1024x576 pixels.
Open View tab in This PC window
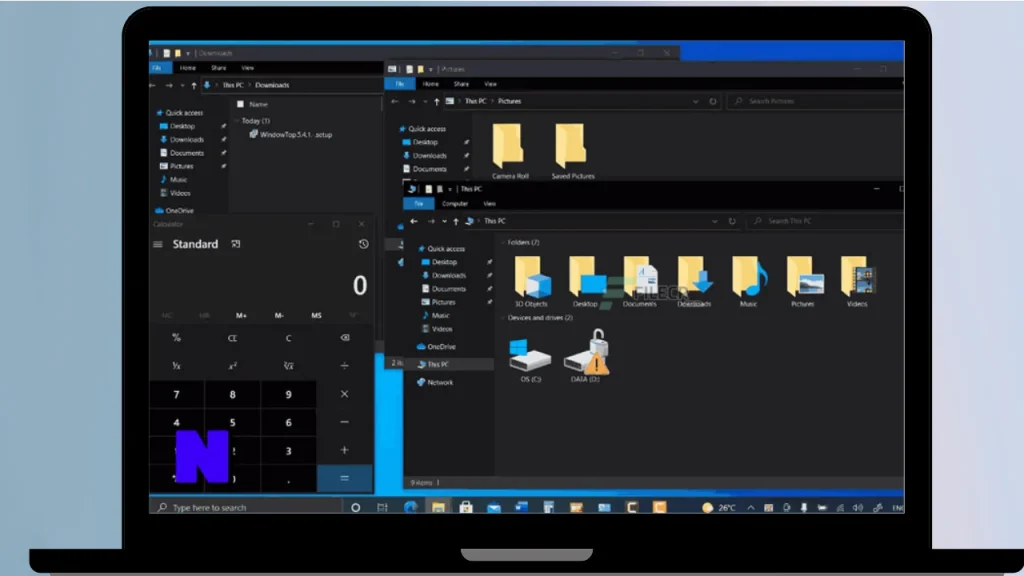[489, 204]
